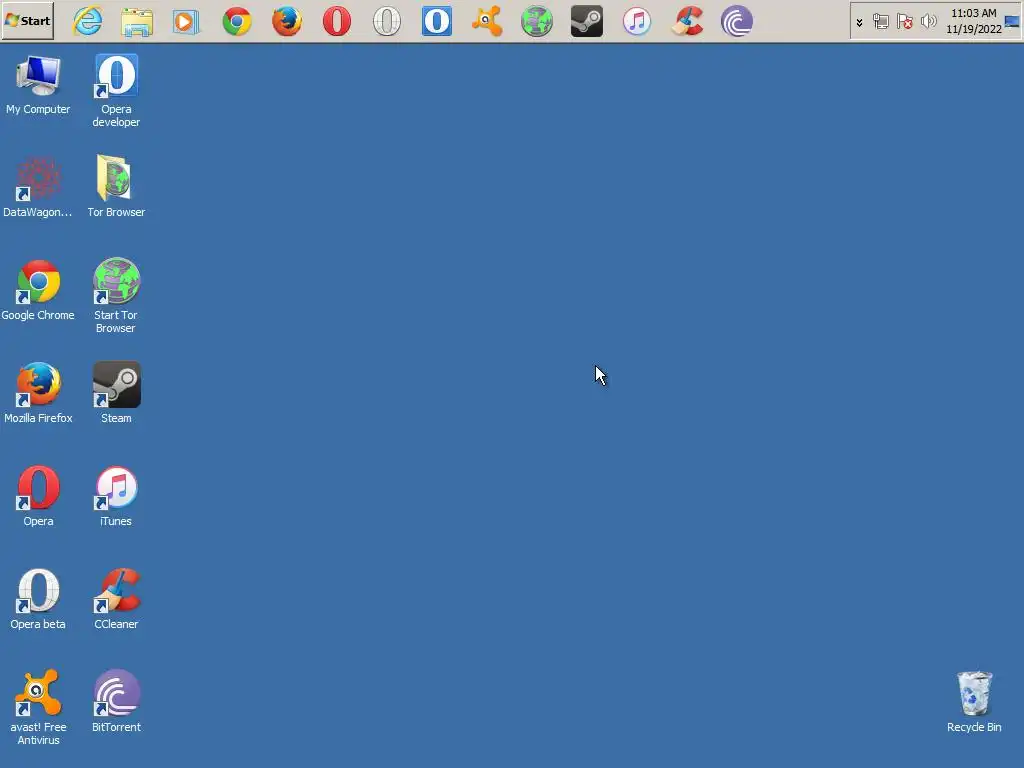This screenshot has height=768, width=1024.
Task: Expand hidden system tray icons arrow
Action: point(859,22)
